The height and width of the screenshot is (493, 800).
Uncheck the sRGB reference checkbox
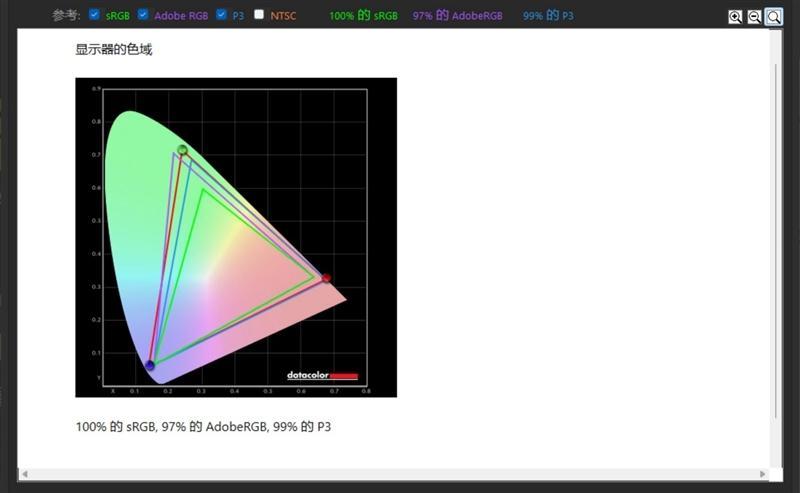click(x=95, y=15)
